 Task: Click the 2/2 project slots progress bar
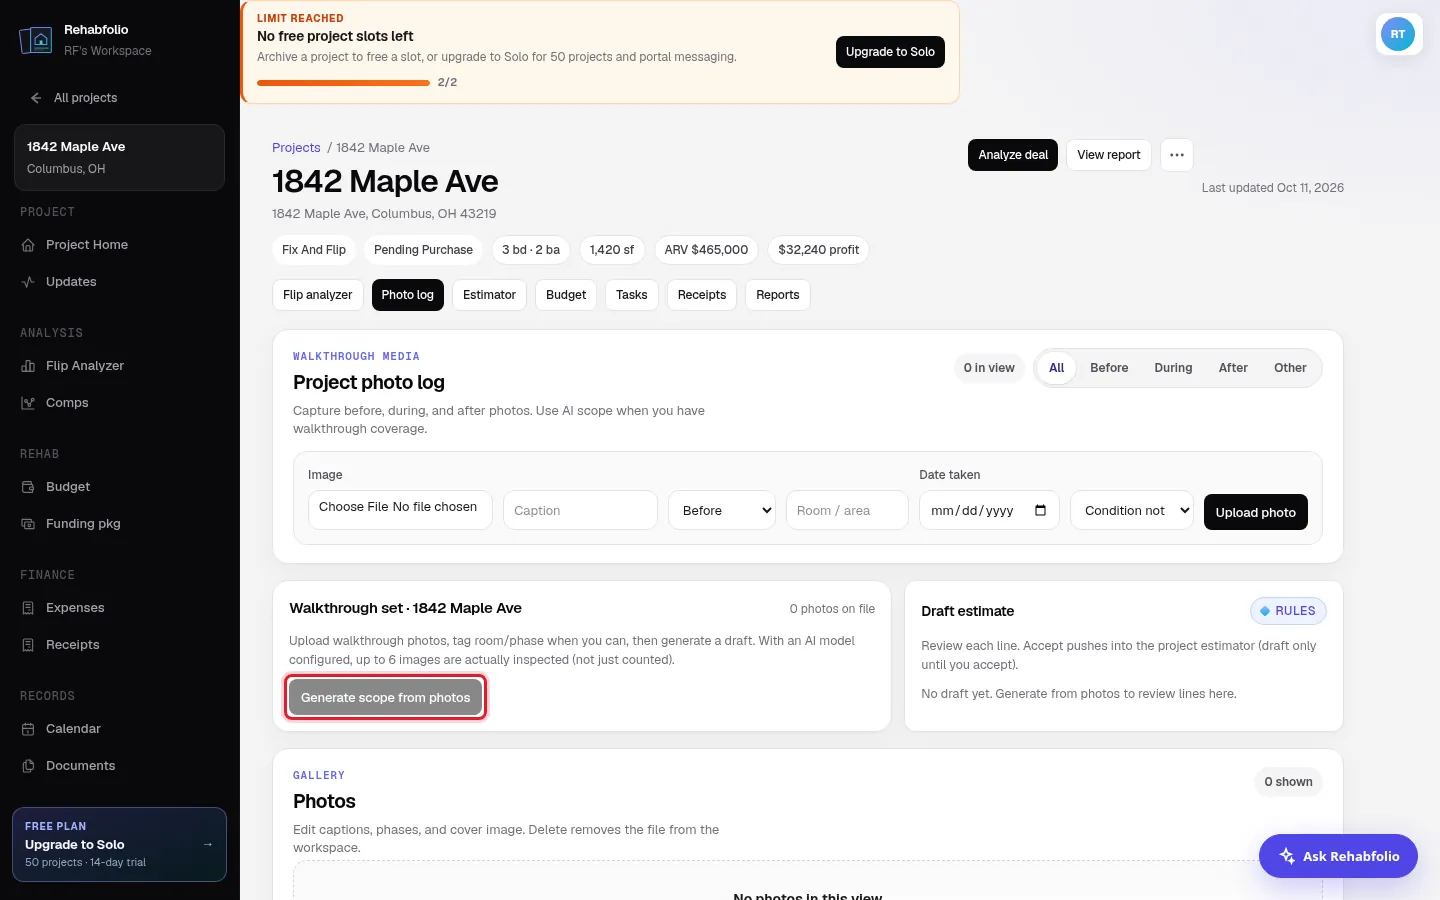point(343,83)
